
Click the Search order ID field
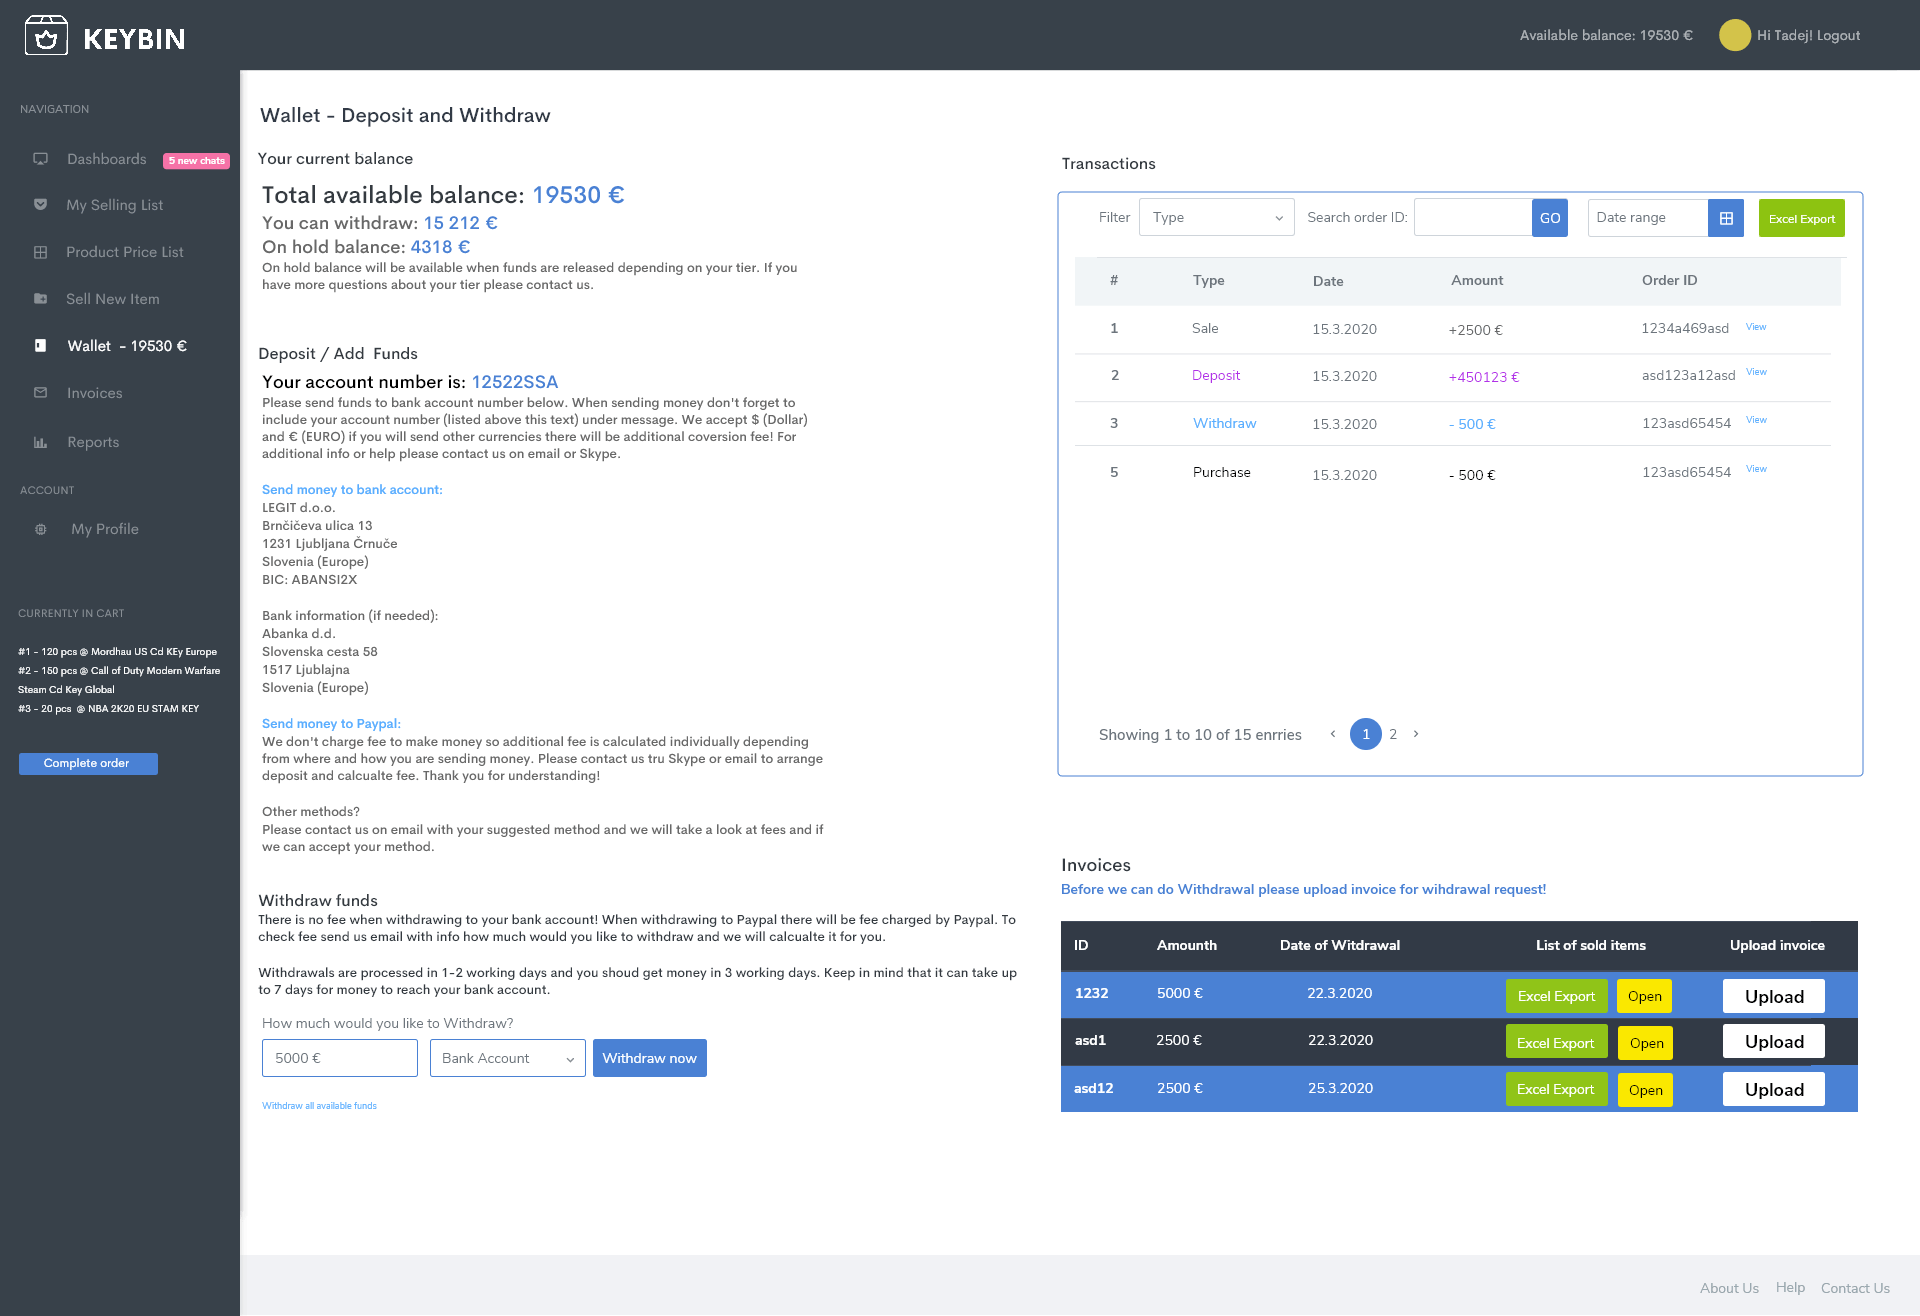pos(1473,218)
